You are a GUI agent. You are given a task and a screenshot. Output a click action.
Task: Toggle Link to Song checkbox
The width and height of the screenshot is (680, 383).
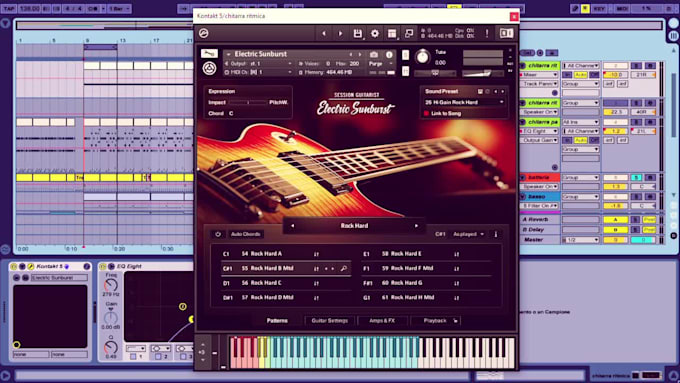pyautogui.click(x=426, y=114)
